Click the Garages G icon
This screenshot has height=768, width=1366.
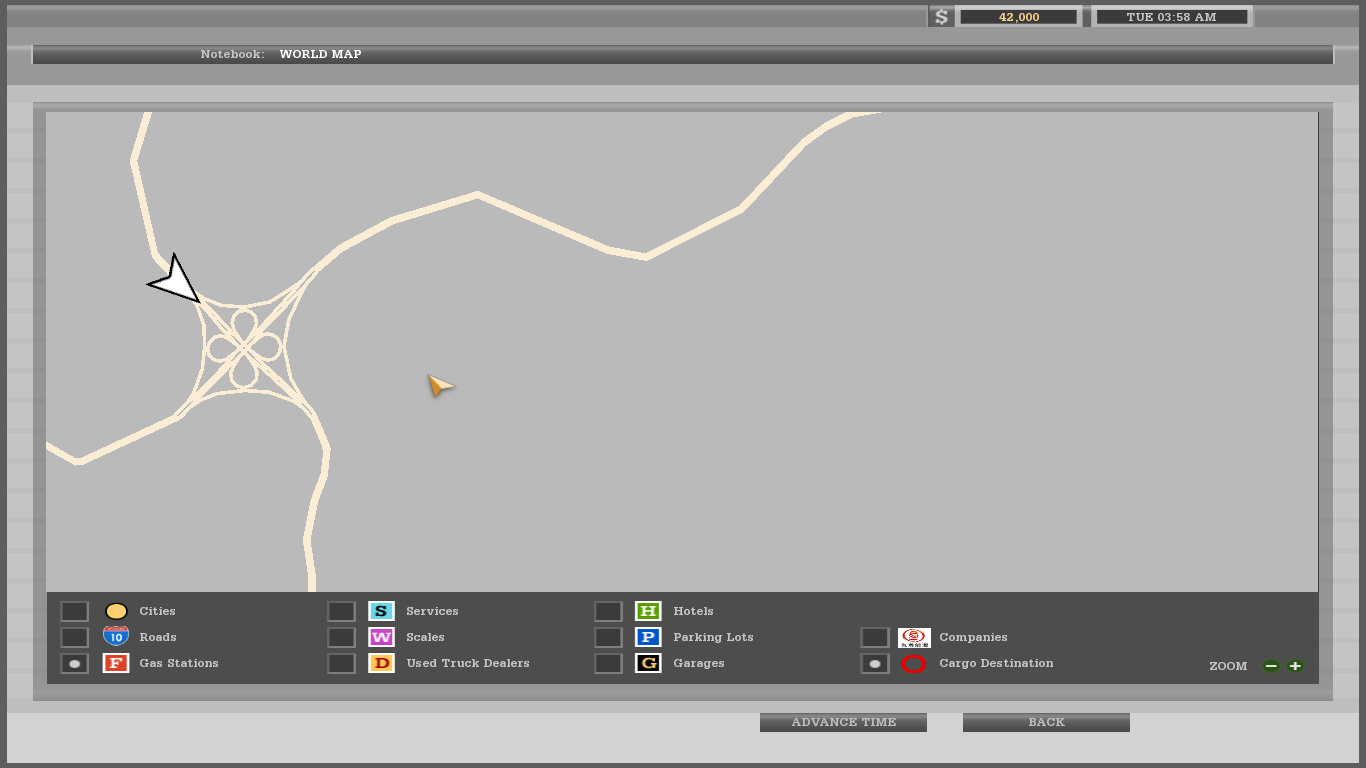[x=648, y=663]
